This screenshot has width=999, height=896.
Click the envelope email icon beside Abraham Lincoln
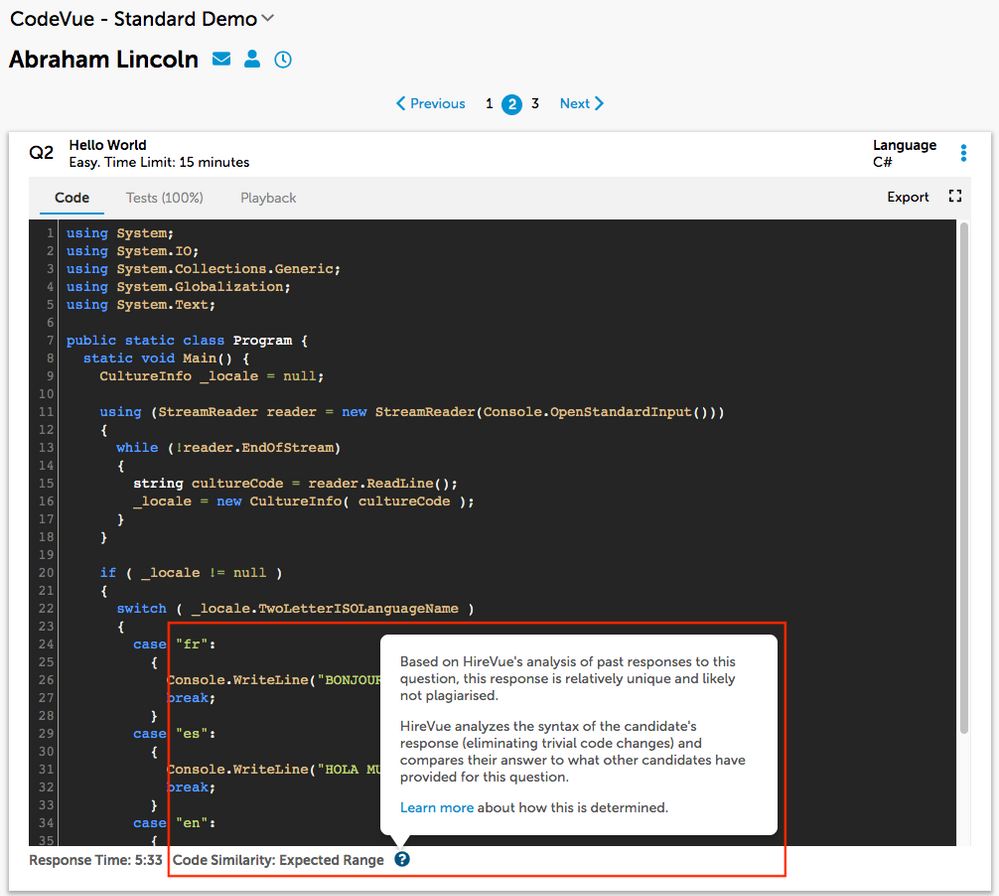[222, 60]
